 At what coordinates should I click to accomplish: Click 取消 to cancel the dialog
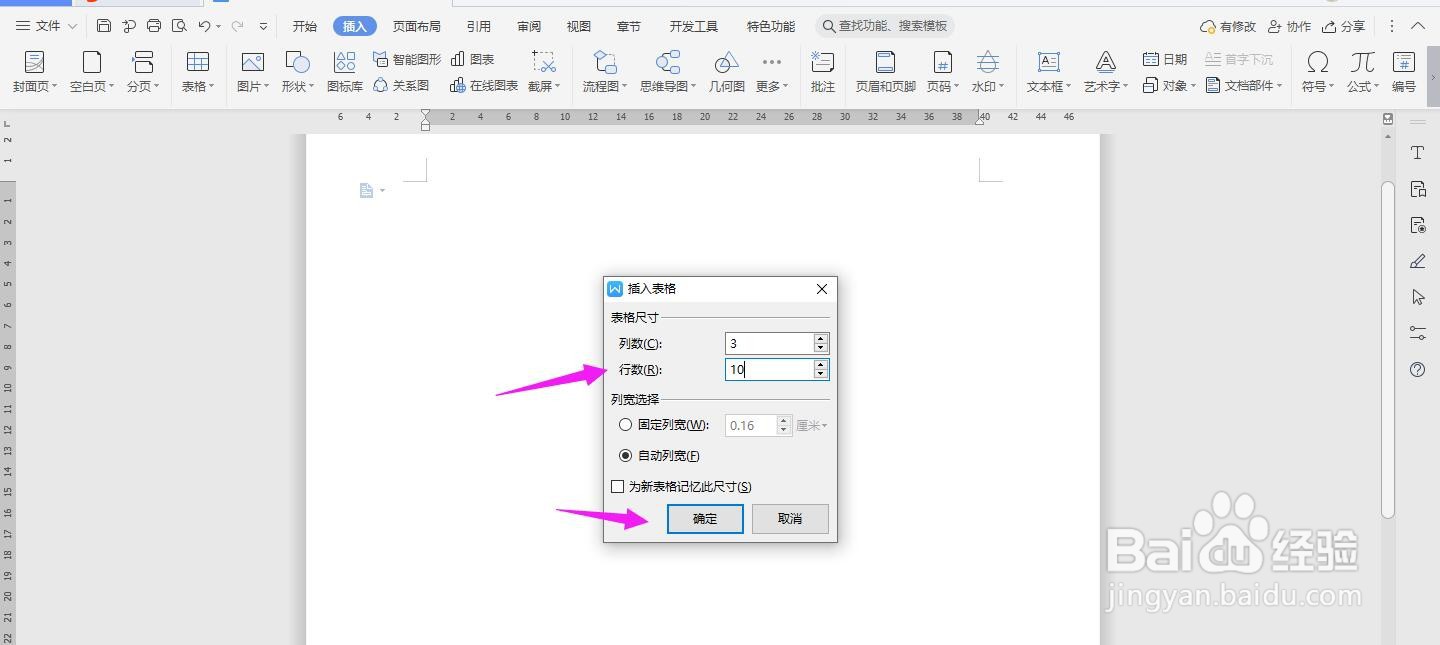[x=790, y=519]
